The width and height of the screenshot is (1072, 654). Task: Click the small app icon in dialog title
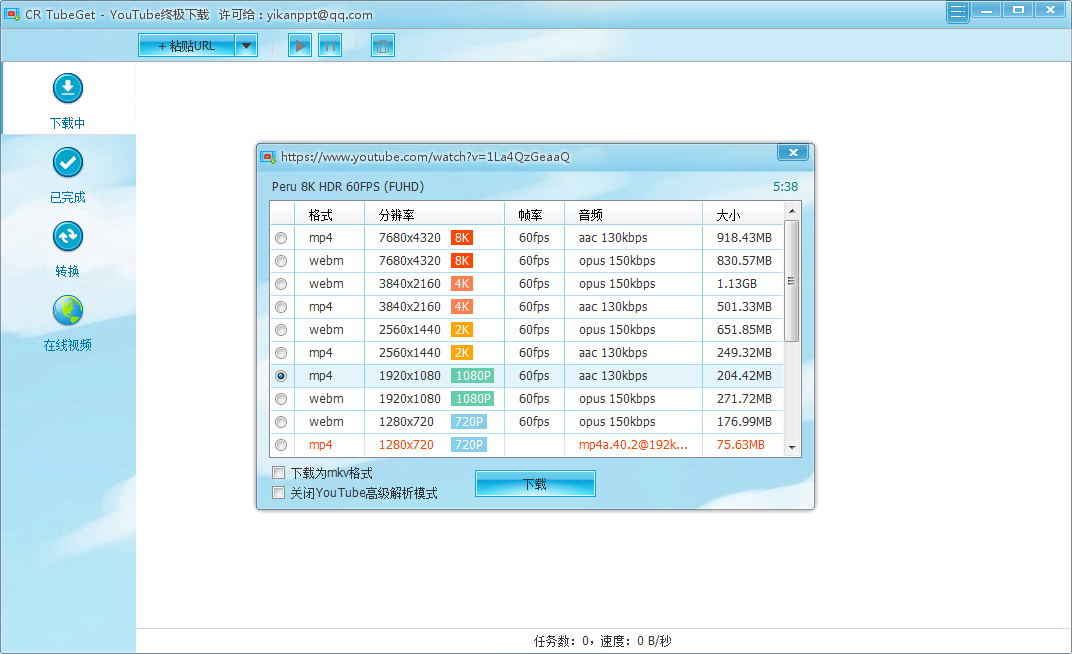[x=268, y=157]
